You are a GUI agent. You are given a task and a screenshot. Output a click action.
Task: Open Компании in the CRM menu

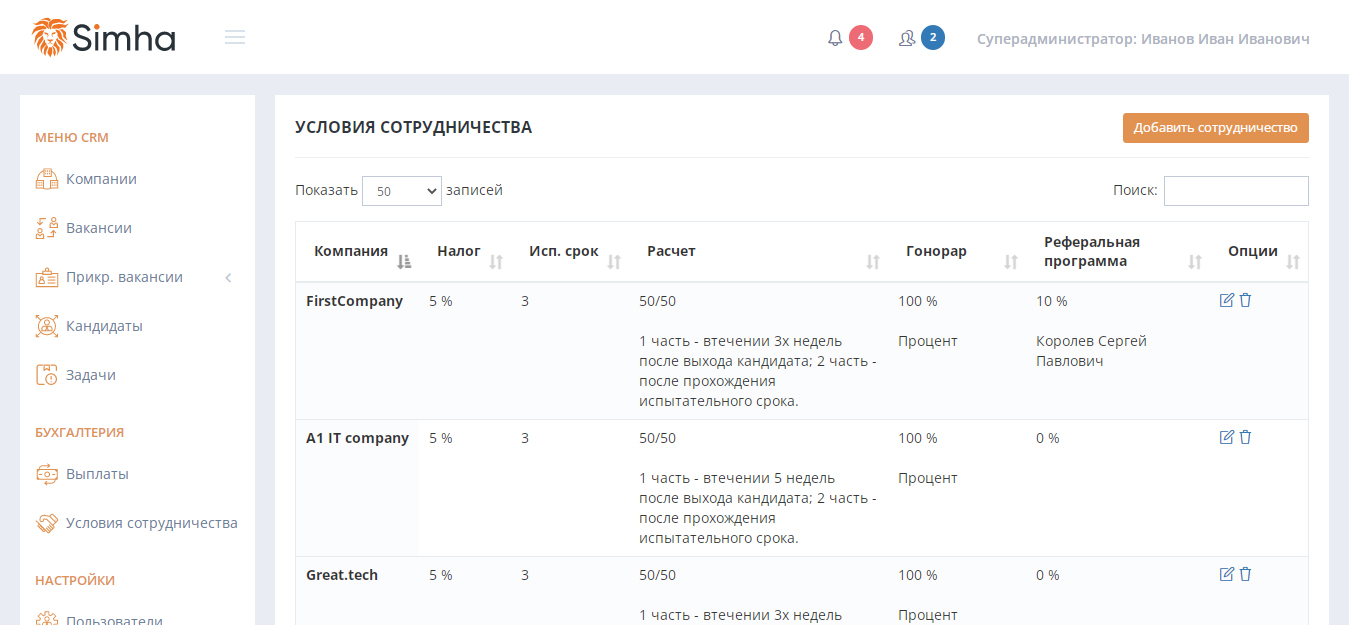(x=101, y=179)
